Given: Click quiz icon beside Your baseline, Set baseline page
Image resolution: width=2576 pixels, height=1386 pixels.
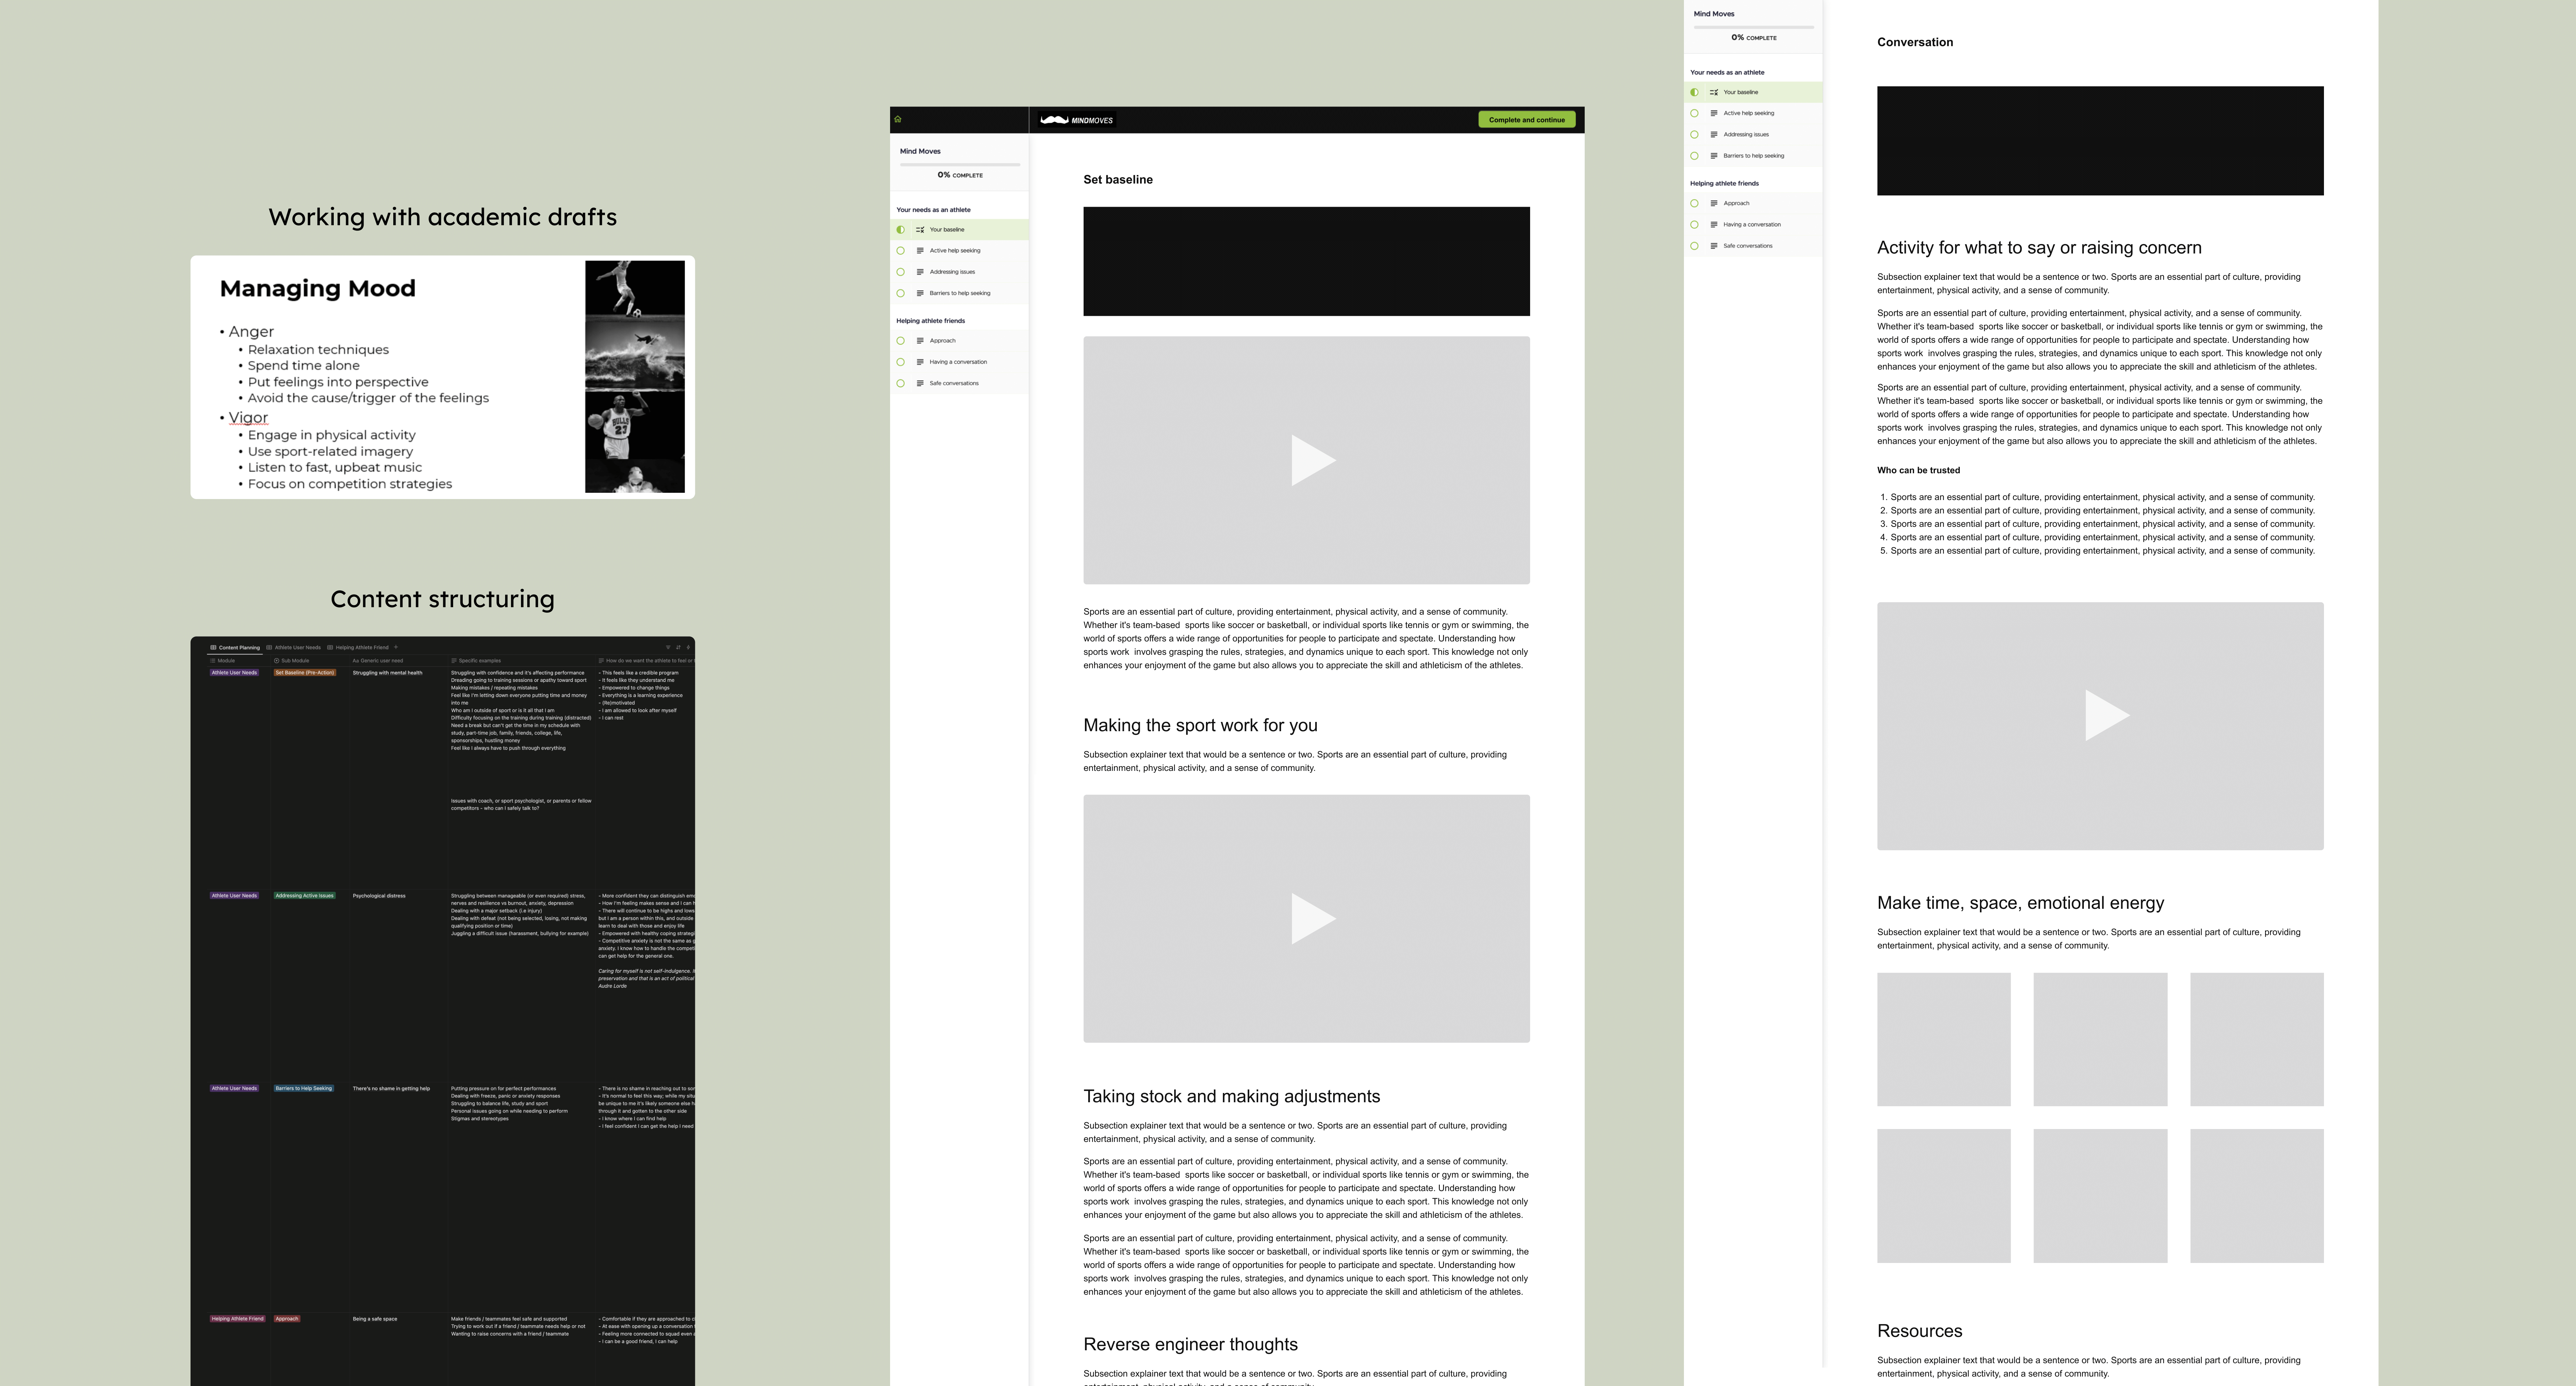Looking at the screenshot, I should pyautogui.click(x=920, y=230).
